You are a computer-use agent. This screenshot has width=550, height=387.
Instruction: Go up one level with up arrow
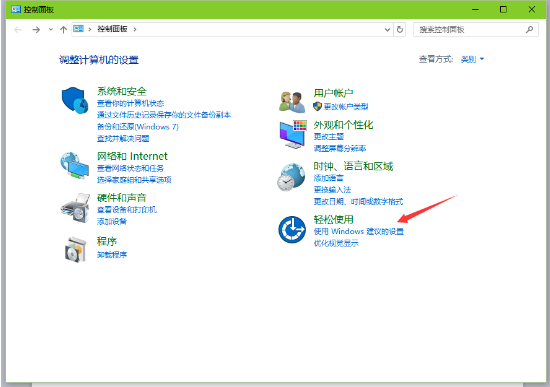[63, 29]
